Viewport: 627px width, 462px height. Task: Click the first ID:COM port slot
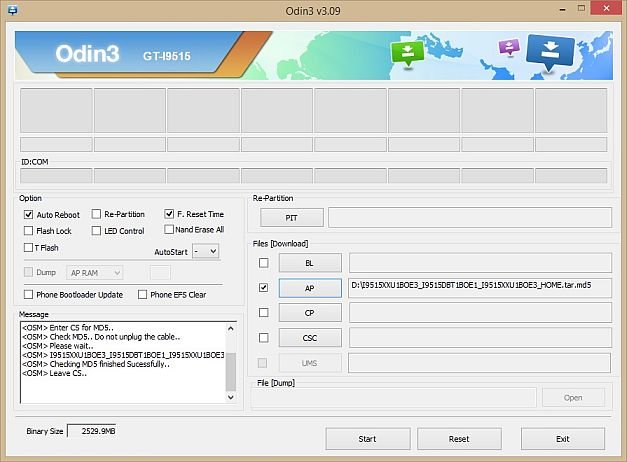[x=56, y=176]
